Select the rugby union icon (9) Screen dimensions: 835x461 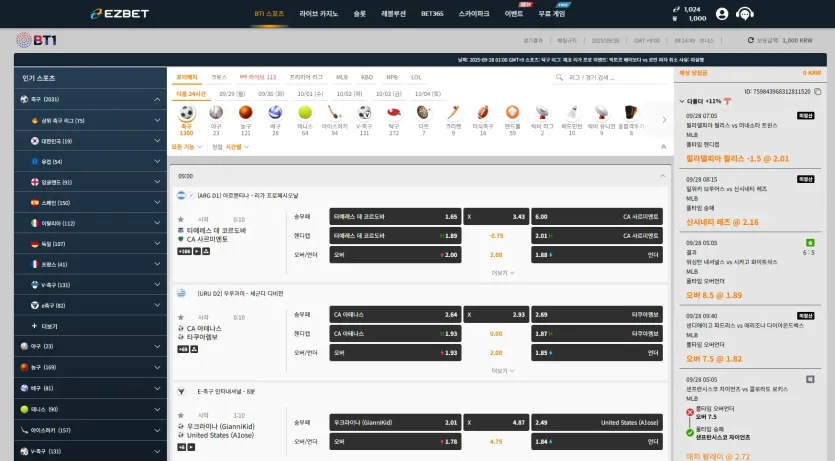(601, 112)
